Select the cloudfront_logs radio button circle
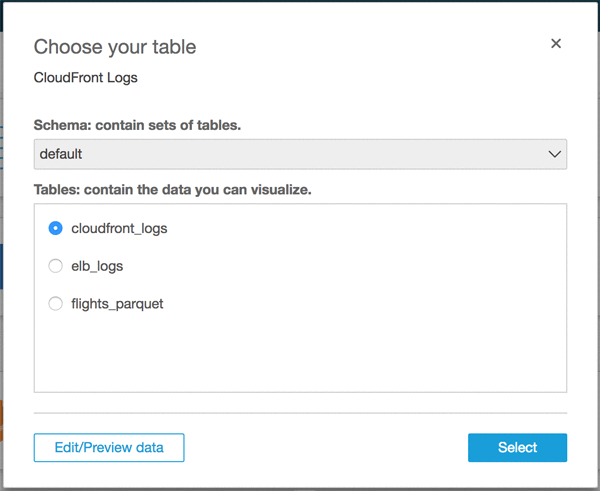Screen dimensions: 600x491 [56, 228]
